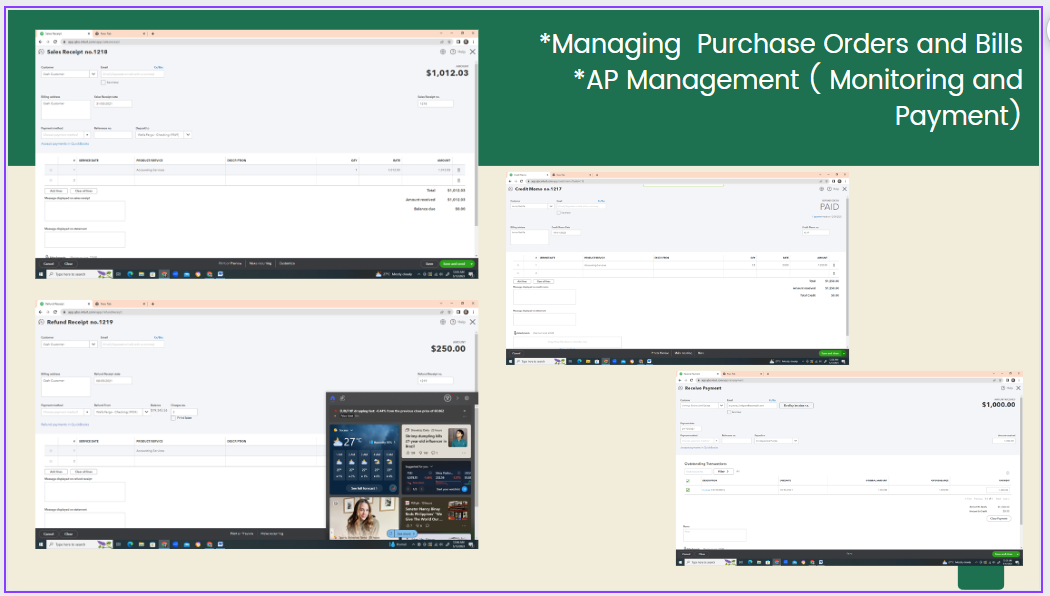Image resolution: width=1050 pixels, height=596 pixels.
Task: Close the Receive Payment form
Action: coord(1019,388)
